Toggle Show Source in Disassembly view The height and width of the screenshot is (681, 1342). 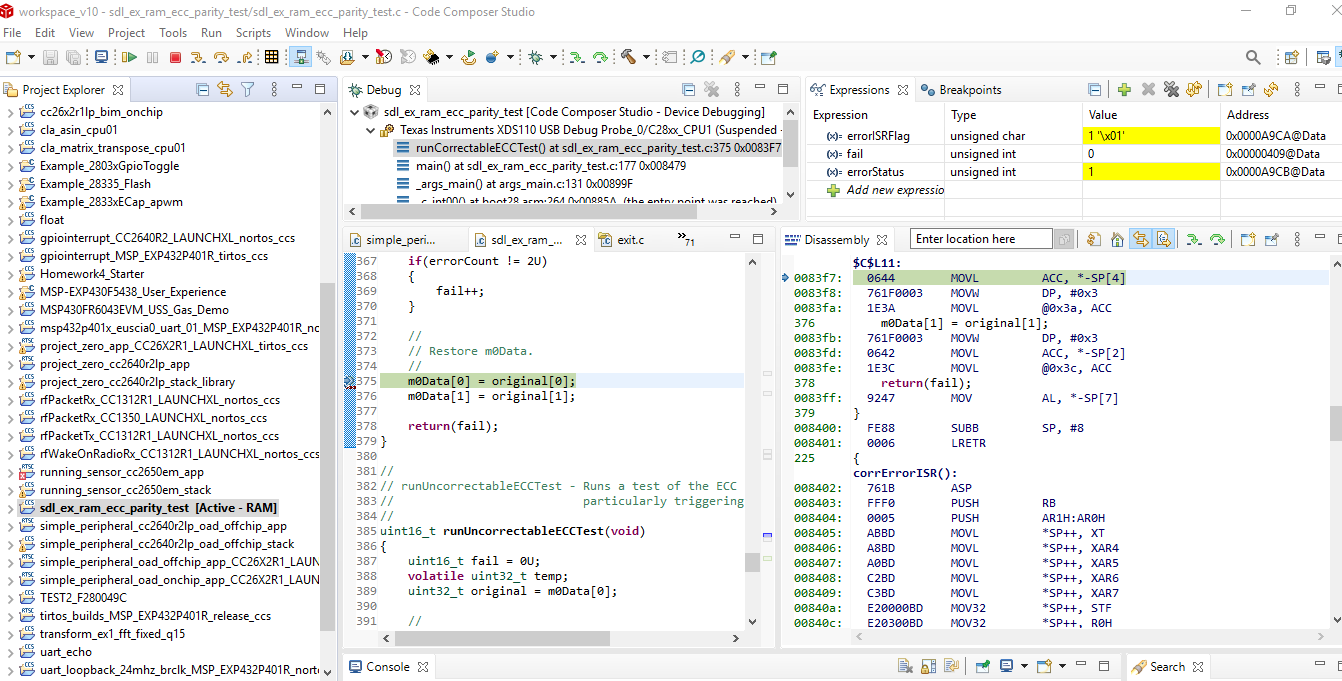point(1163,240)
